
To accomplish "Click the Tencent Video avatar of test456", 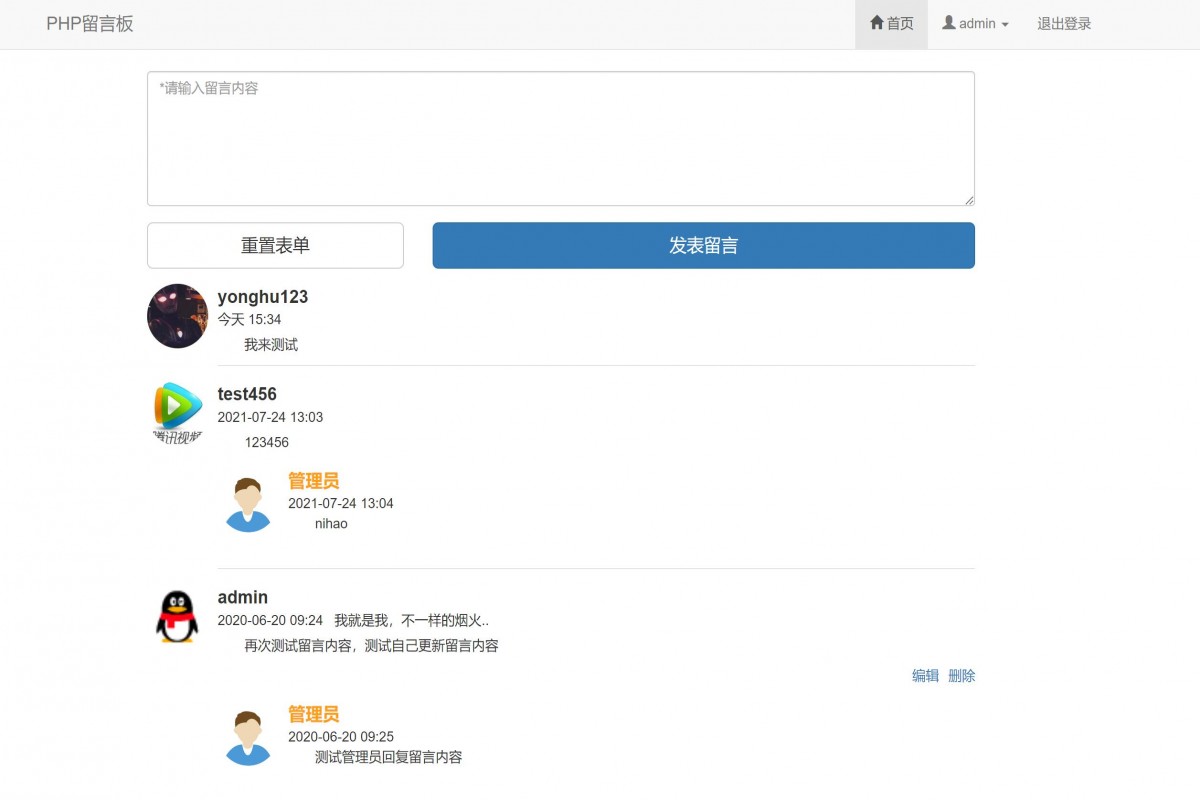I will point(177,410).
